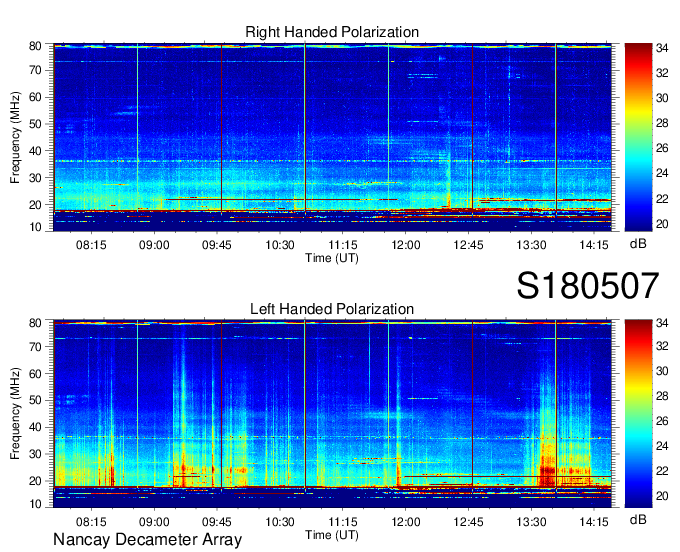Click the dB unit label under the Right Handed colorbar

(638, 244)
